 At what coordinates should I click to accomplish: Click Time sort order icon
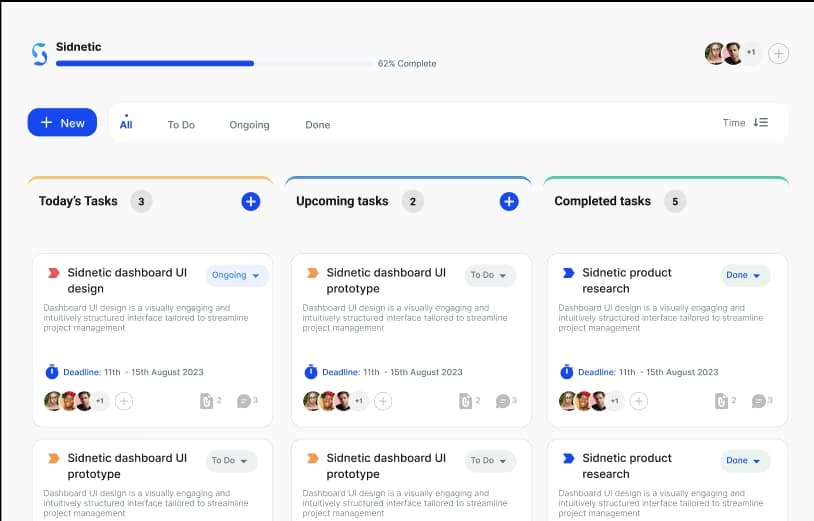click(x=761, y=123)
